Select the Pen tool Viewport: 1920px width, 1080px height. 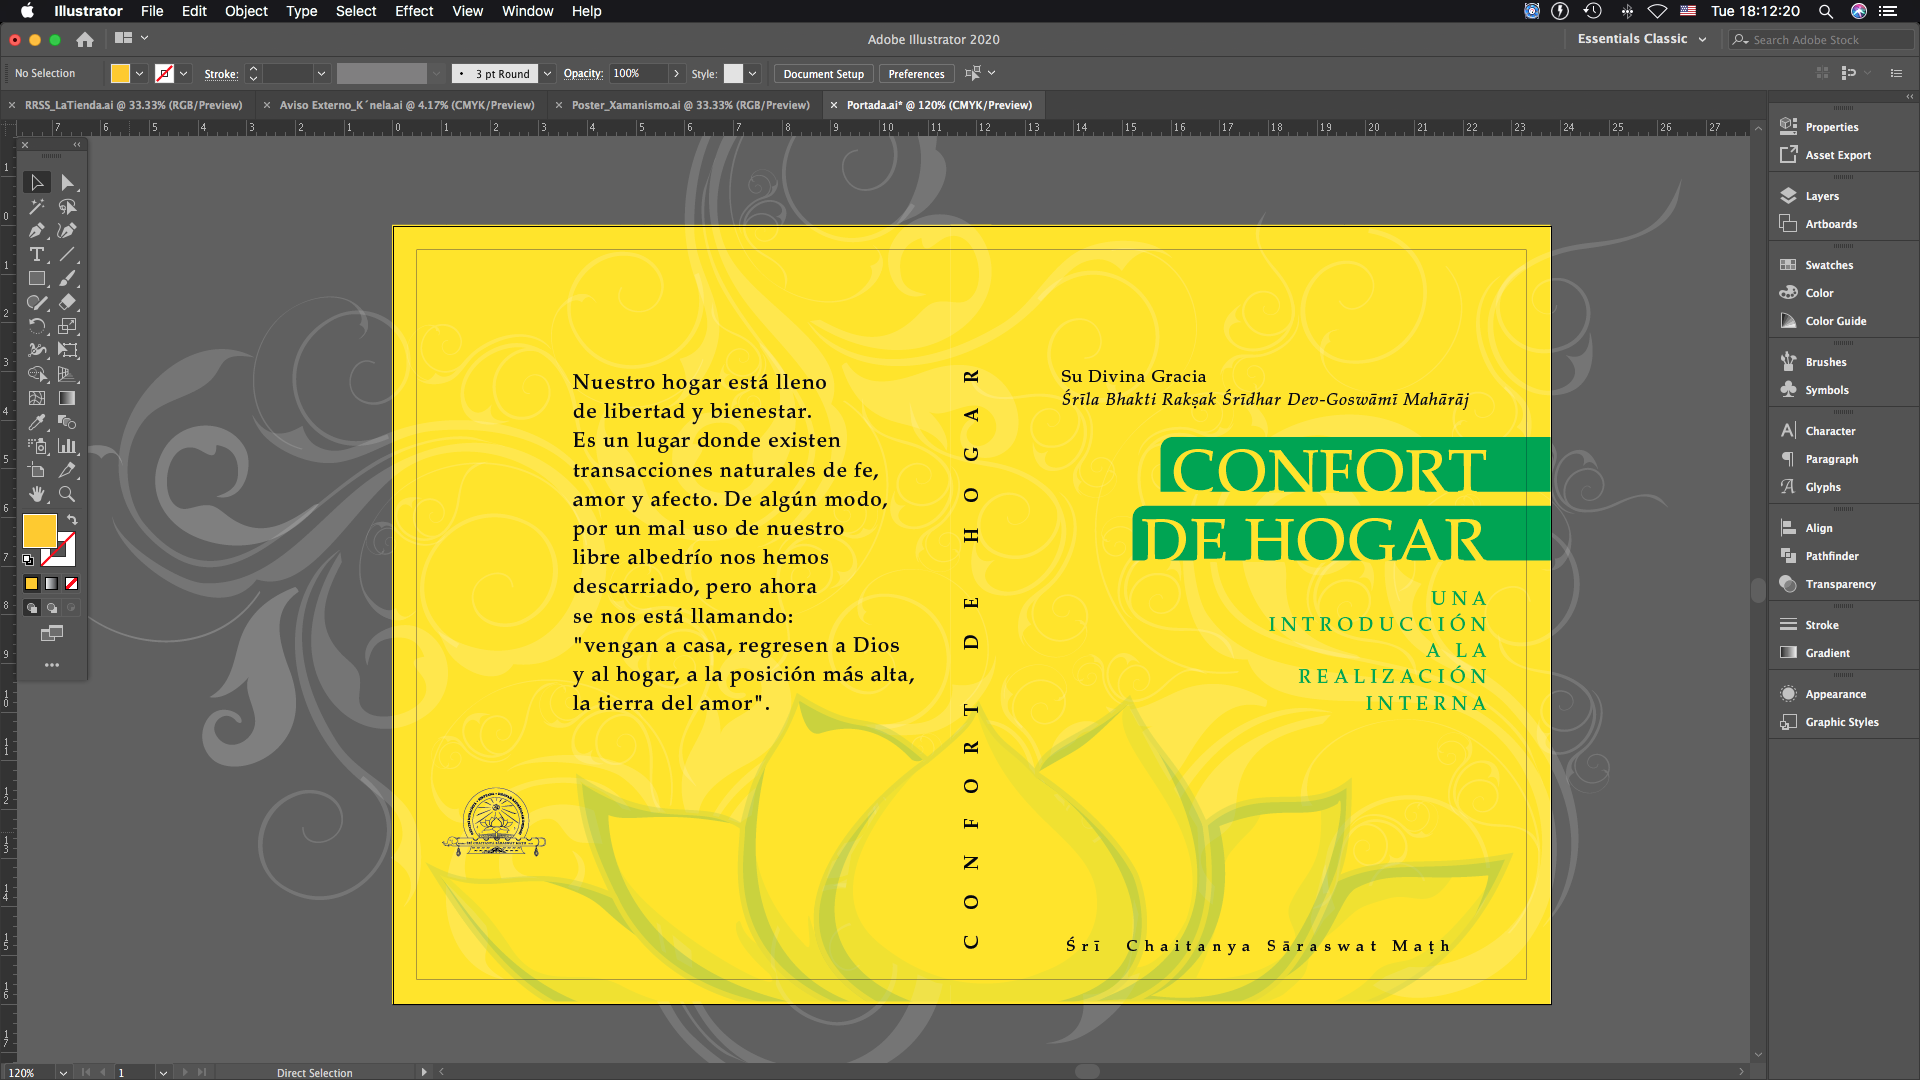tap(37, 231)
